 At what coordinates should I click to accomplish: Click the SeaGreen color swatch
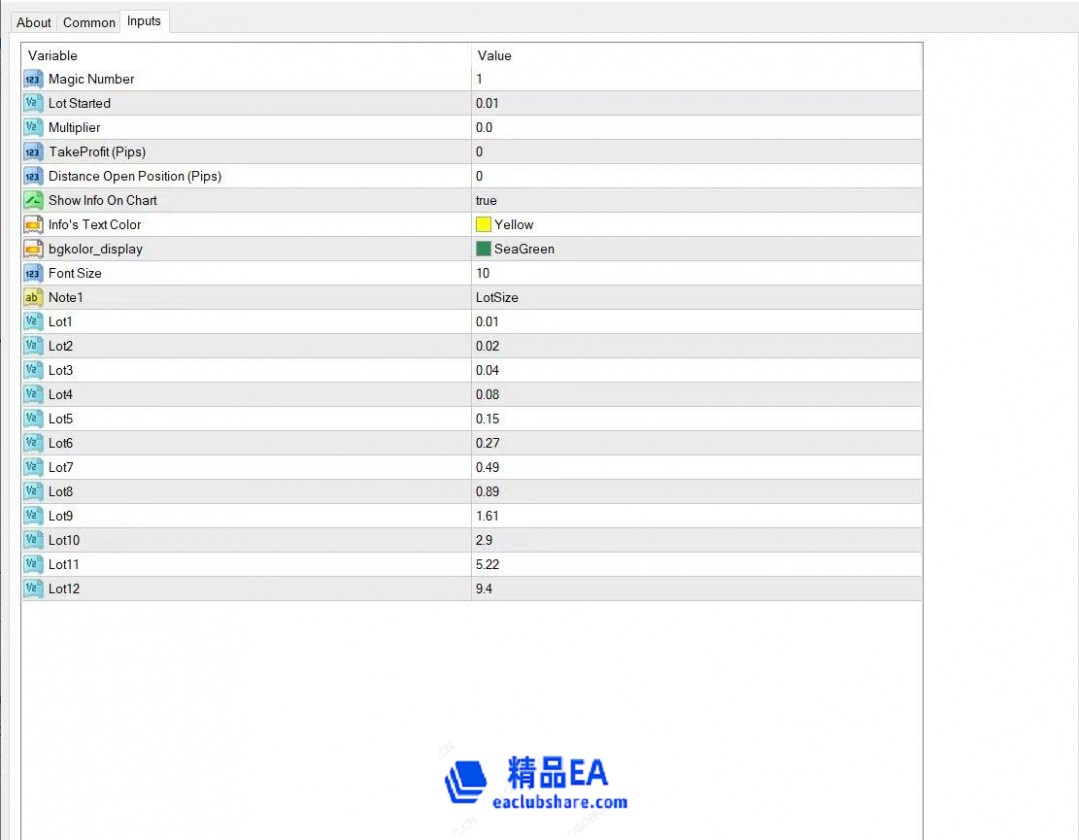point(484,249)
